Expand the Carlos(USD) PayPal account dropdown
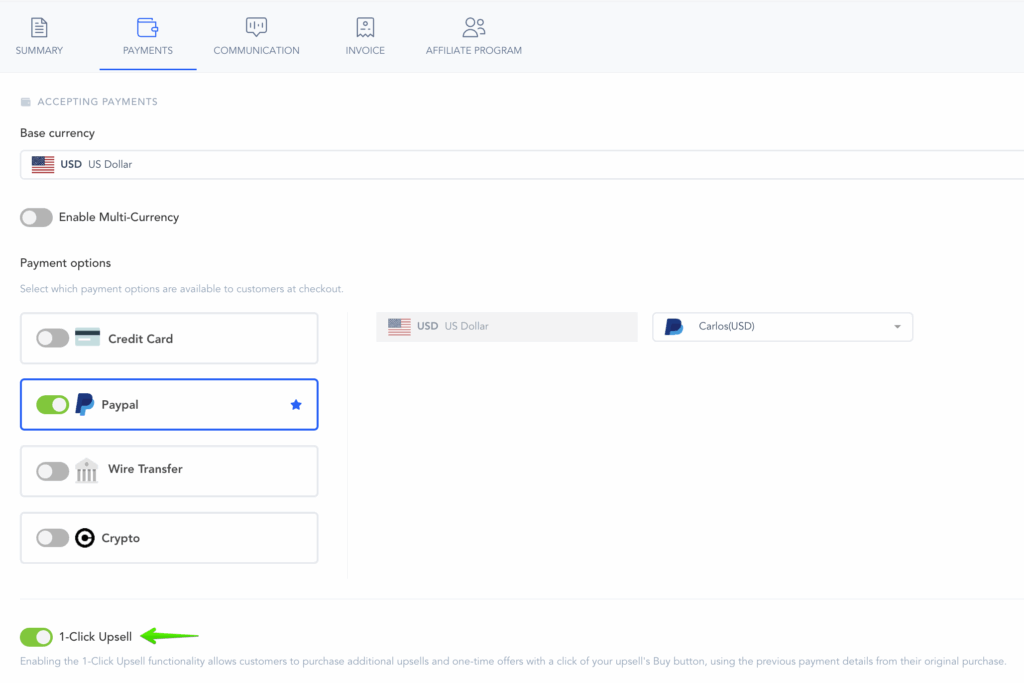1024x683 pixels. coord(782,327)
